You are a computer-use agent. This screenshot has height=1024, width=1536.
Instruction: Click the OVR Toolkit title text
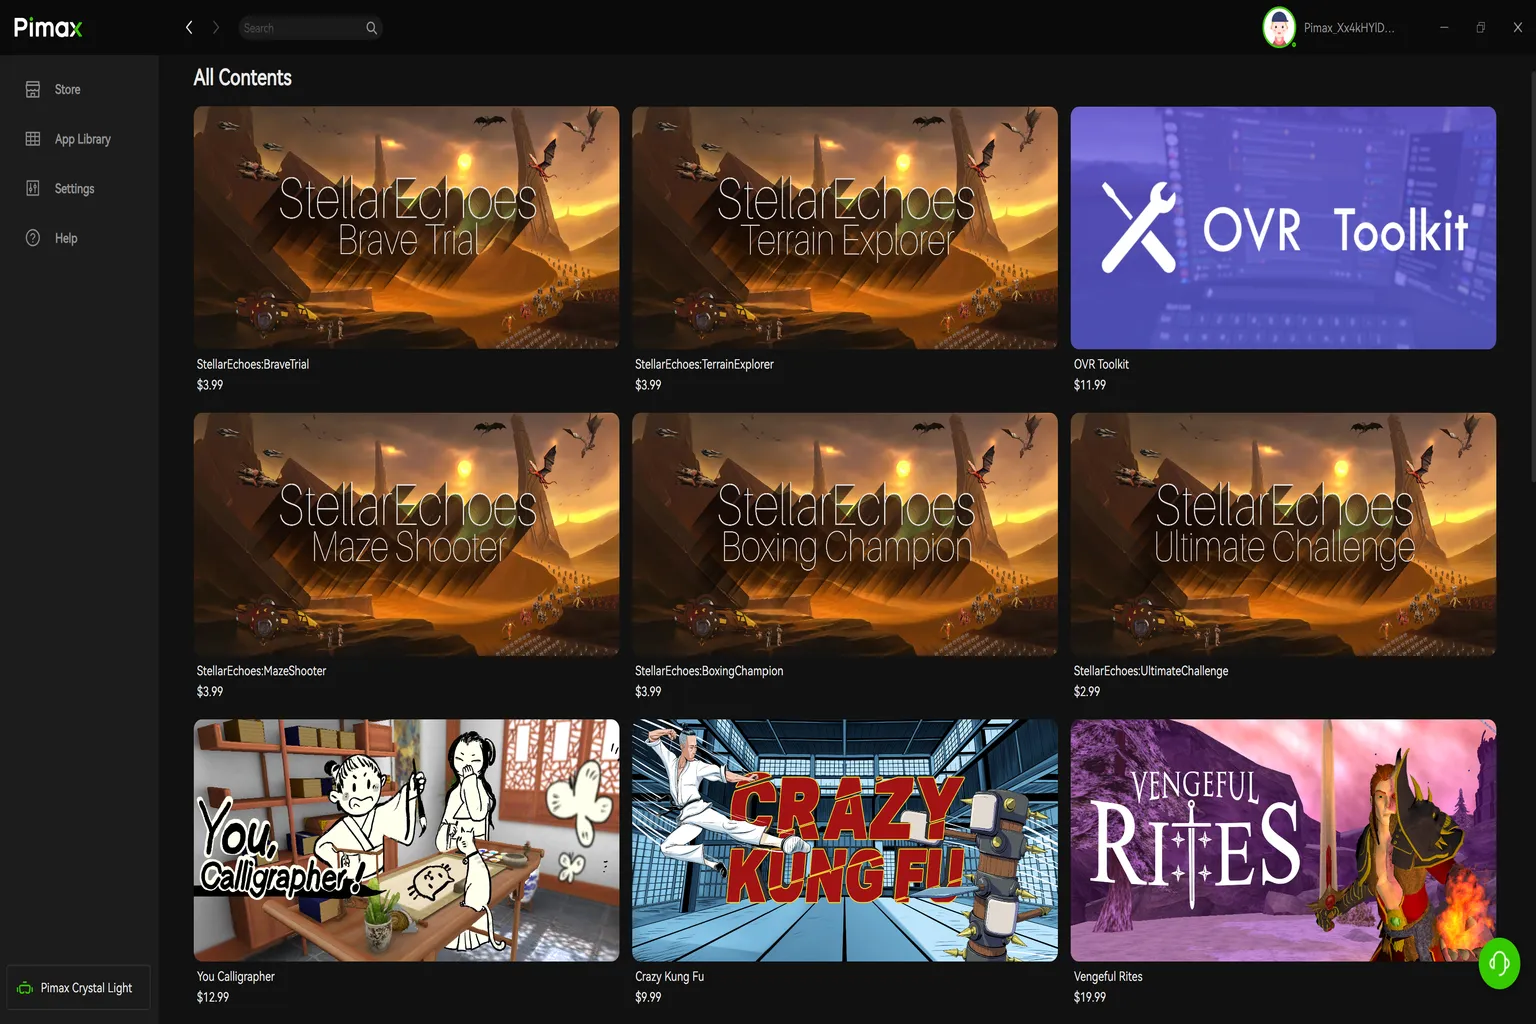(x=1101, y=364)
